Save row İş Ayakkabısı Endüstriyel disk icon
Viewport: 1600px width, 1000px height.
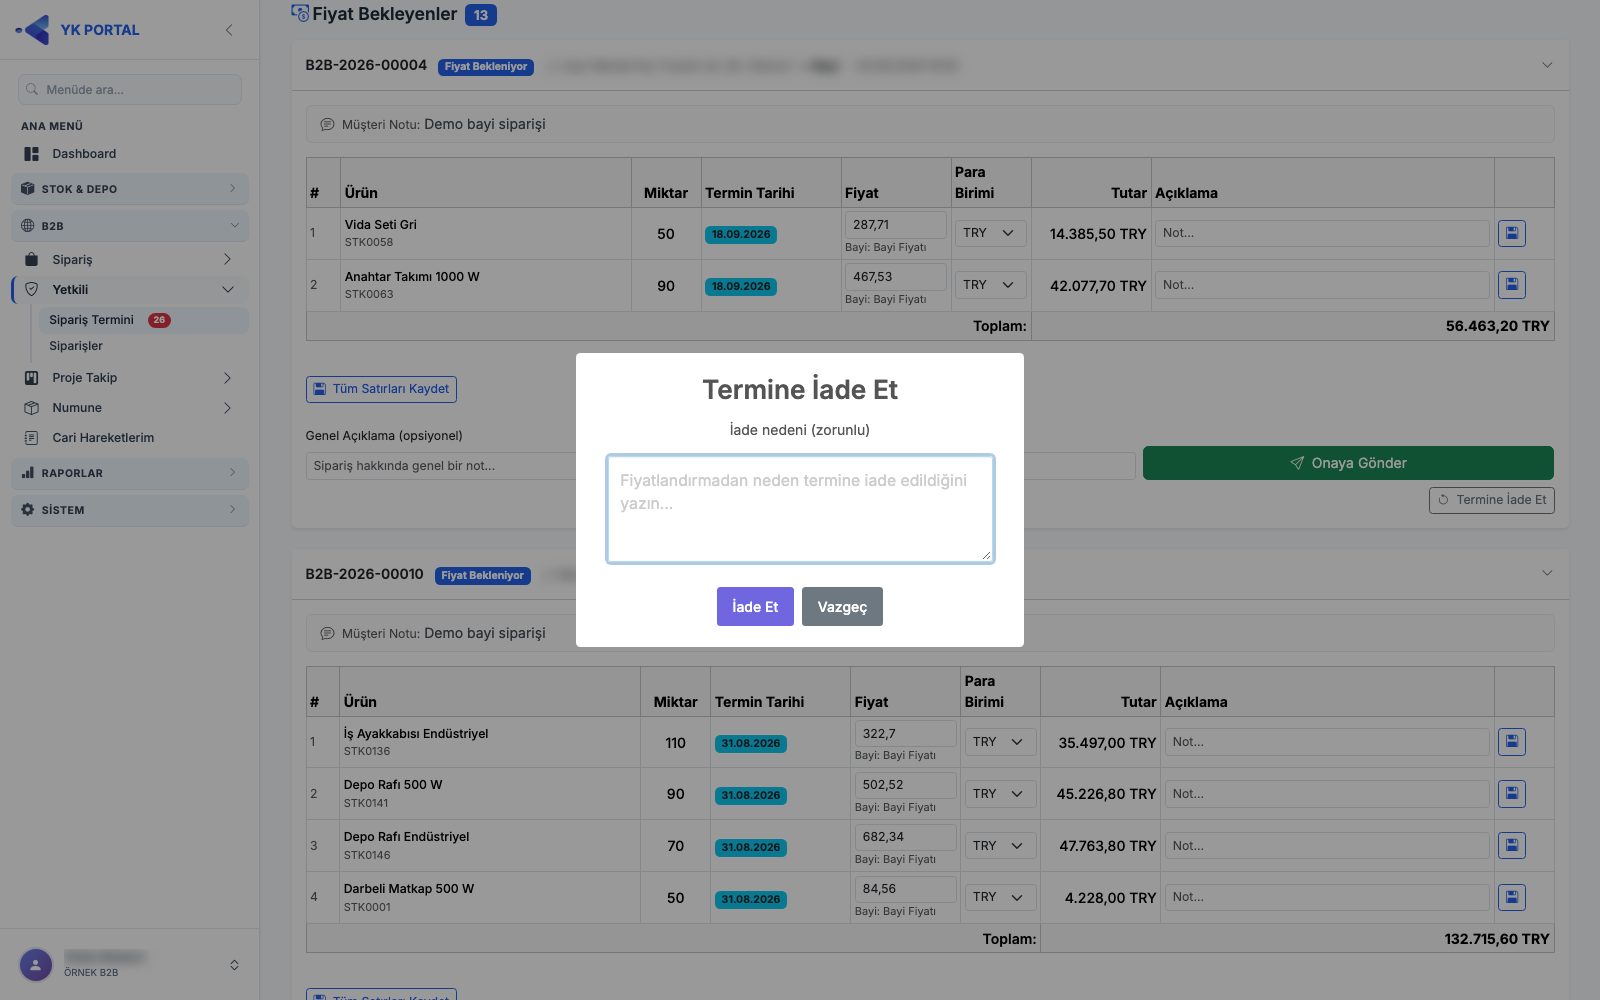[x=1512, y=742]
